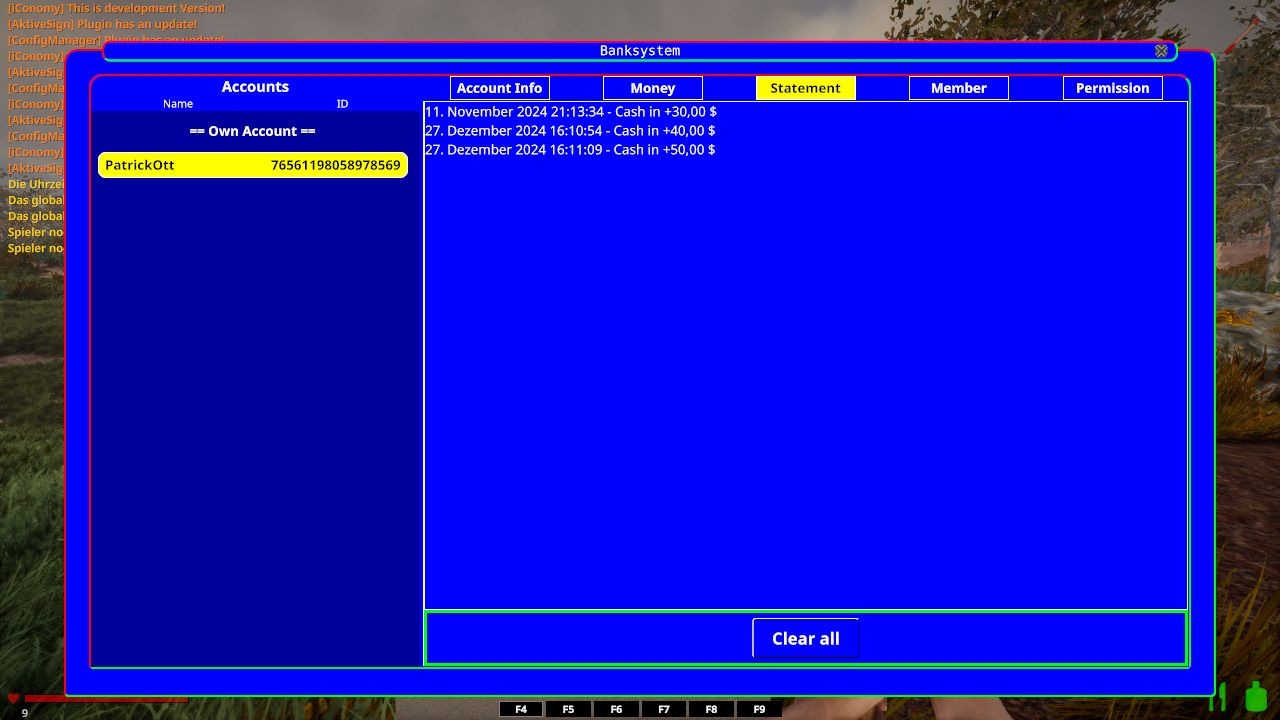1280x720 pixels.
Task: Open the Account Info tab
Action: pos(499,88)
